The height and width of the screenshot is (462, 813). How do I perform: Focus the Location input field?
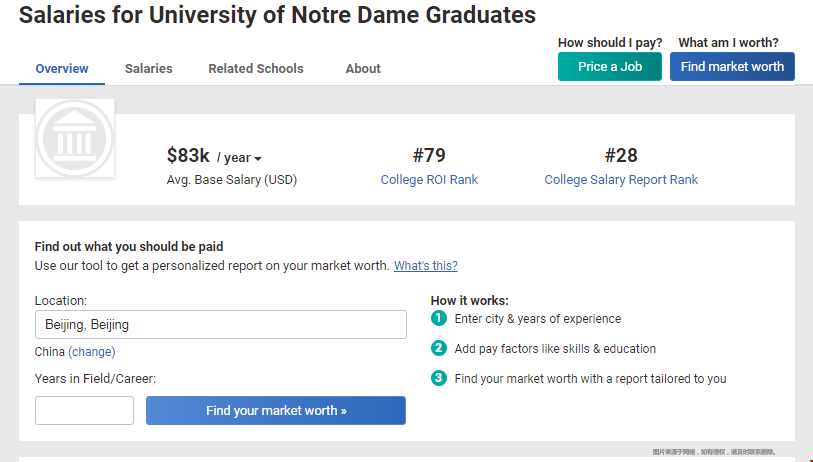[221, 325]
